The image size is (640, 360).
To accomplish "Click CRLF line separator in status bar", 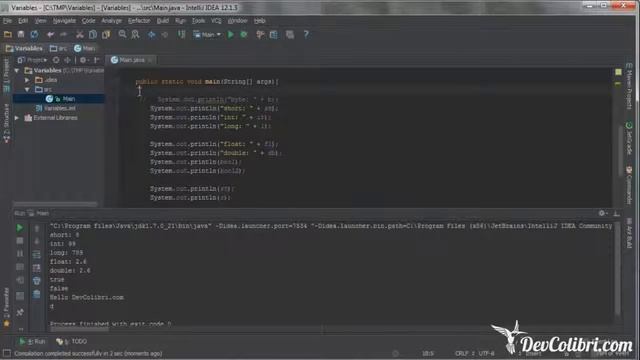I will [462, 353].
